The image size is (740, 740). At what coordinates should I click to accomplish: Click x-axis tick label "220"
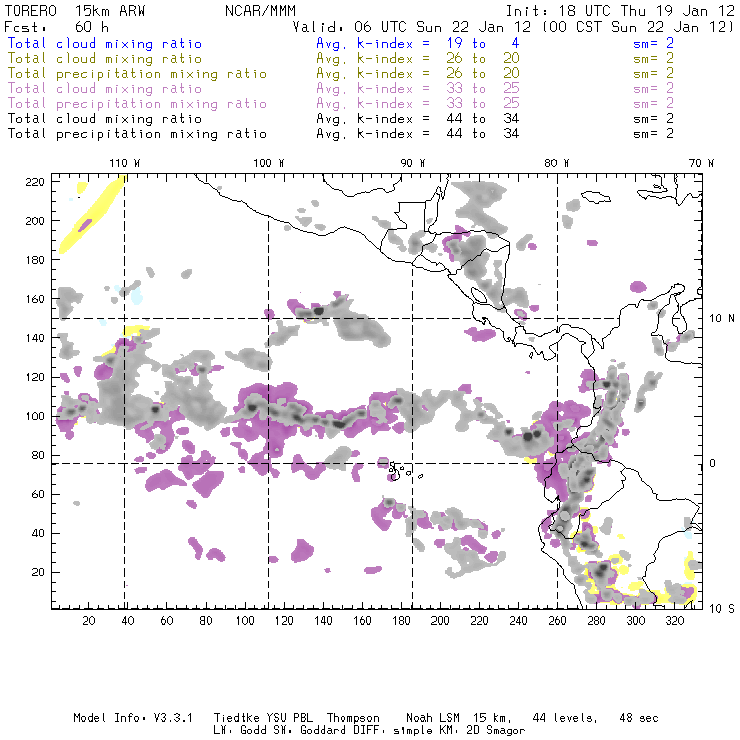coord(479,621)
